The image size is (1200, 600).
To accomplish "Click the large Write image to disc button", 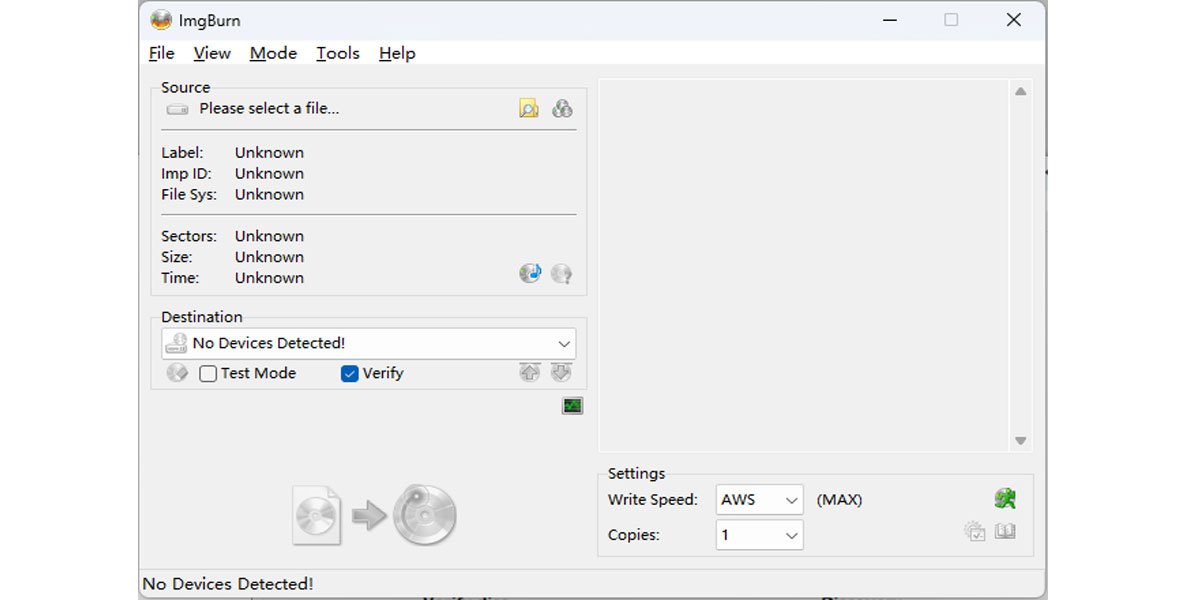I will click(375, 515).
